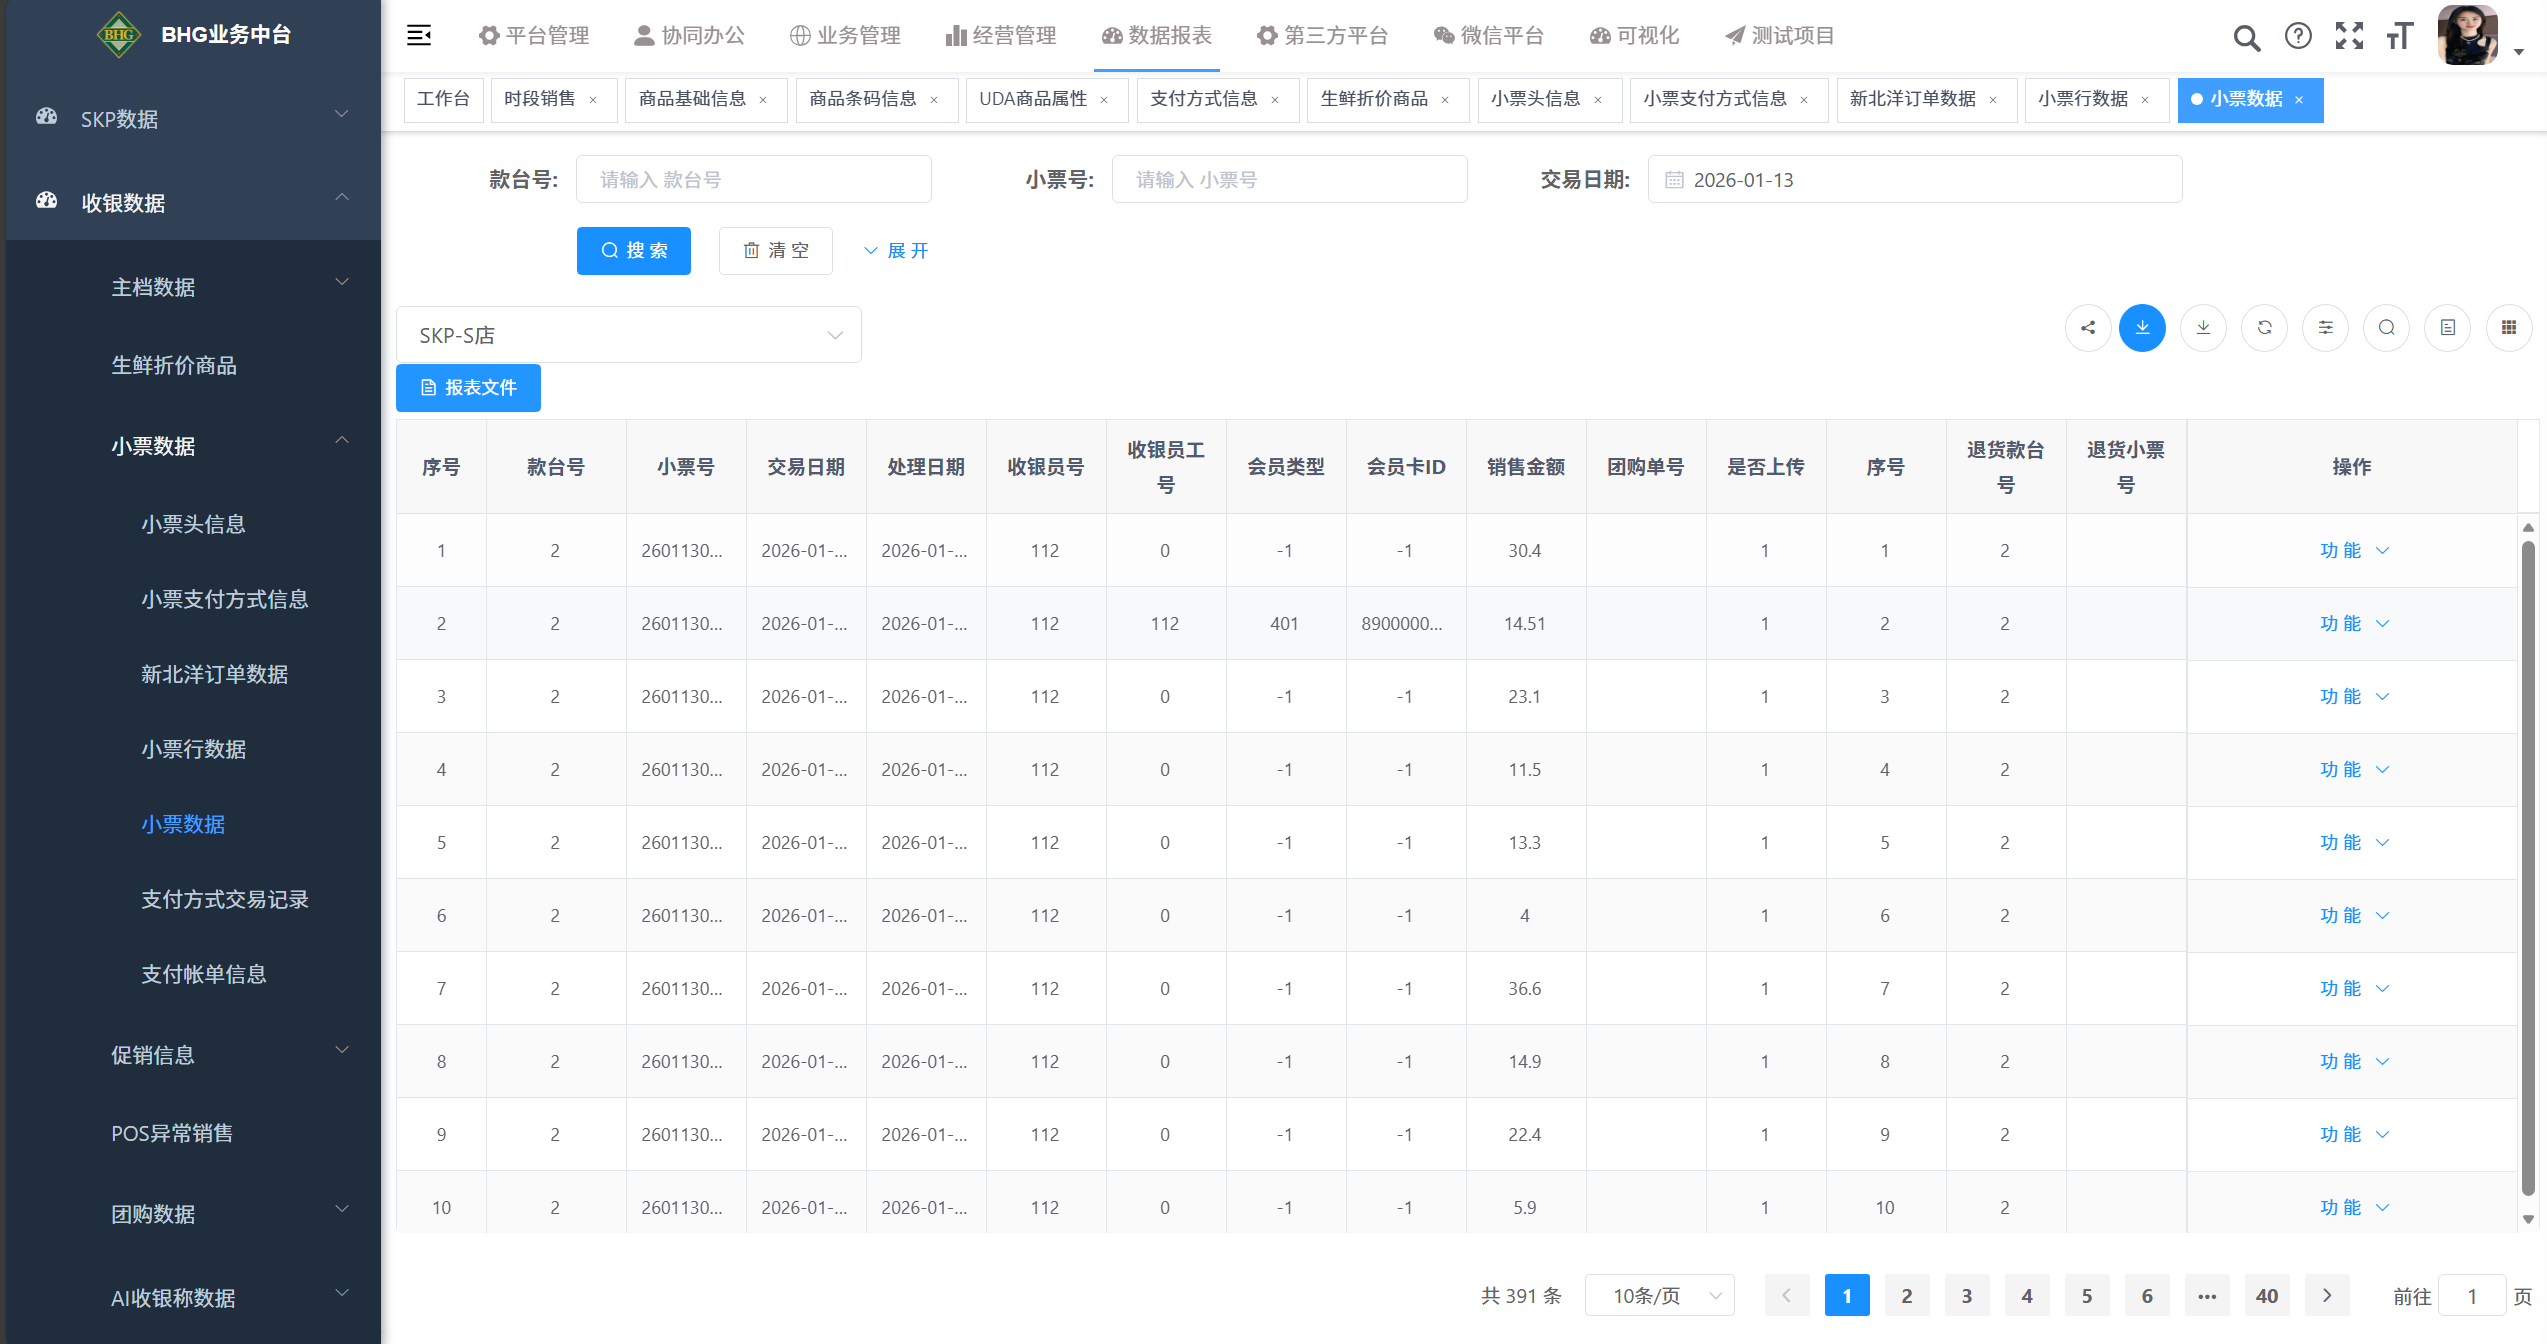
Task: Enter fullscreen mode via top-right icon
Action: click(2349, 37)
